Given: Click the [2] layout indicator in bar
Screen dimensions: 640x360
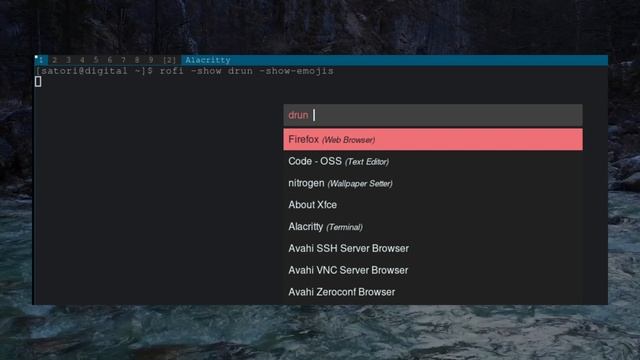Looking at the screenshot, I should coord(169,60).
